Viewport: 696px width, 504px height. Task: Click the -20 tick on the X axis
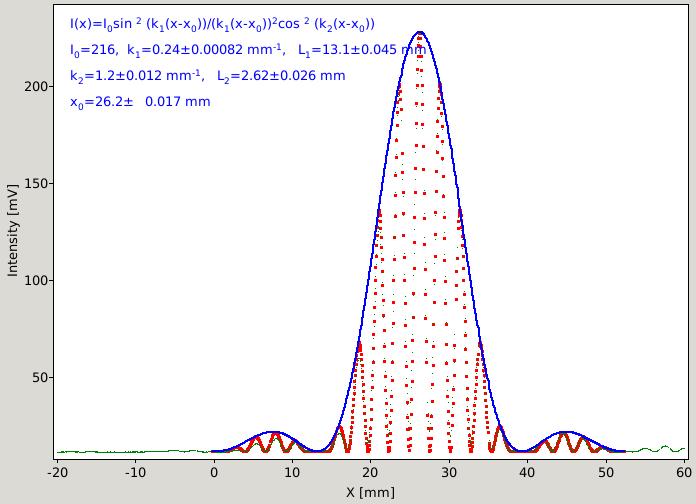pyautogui.click(x=58, y=472)
